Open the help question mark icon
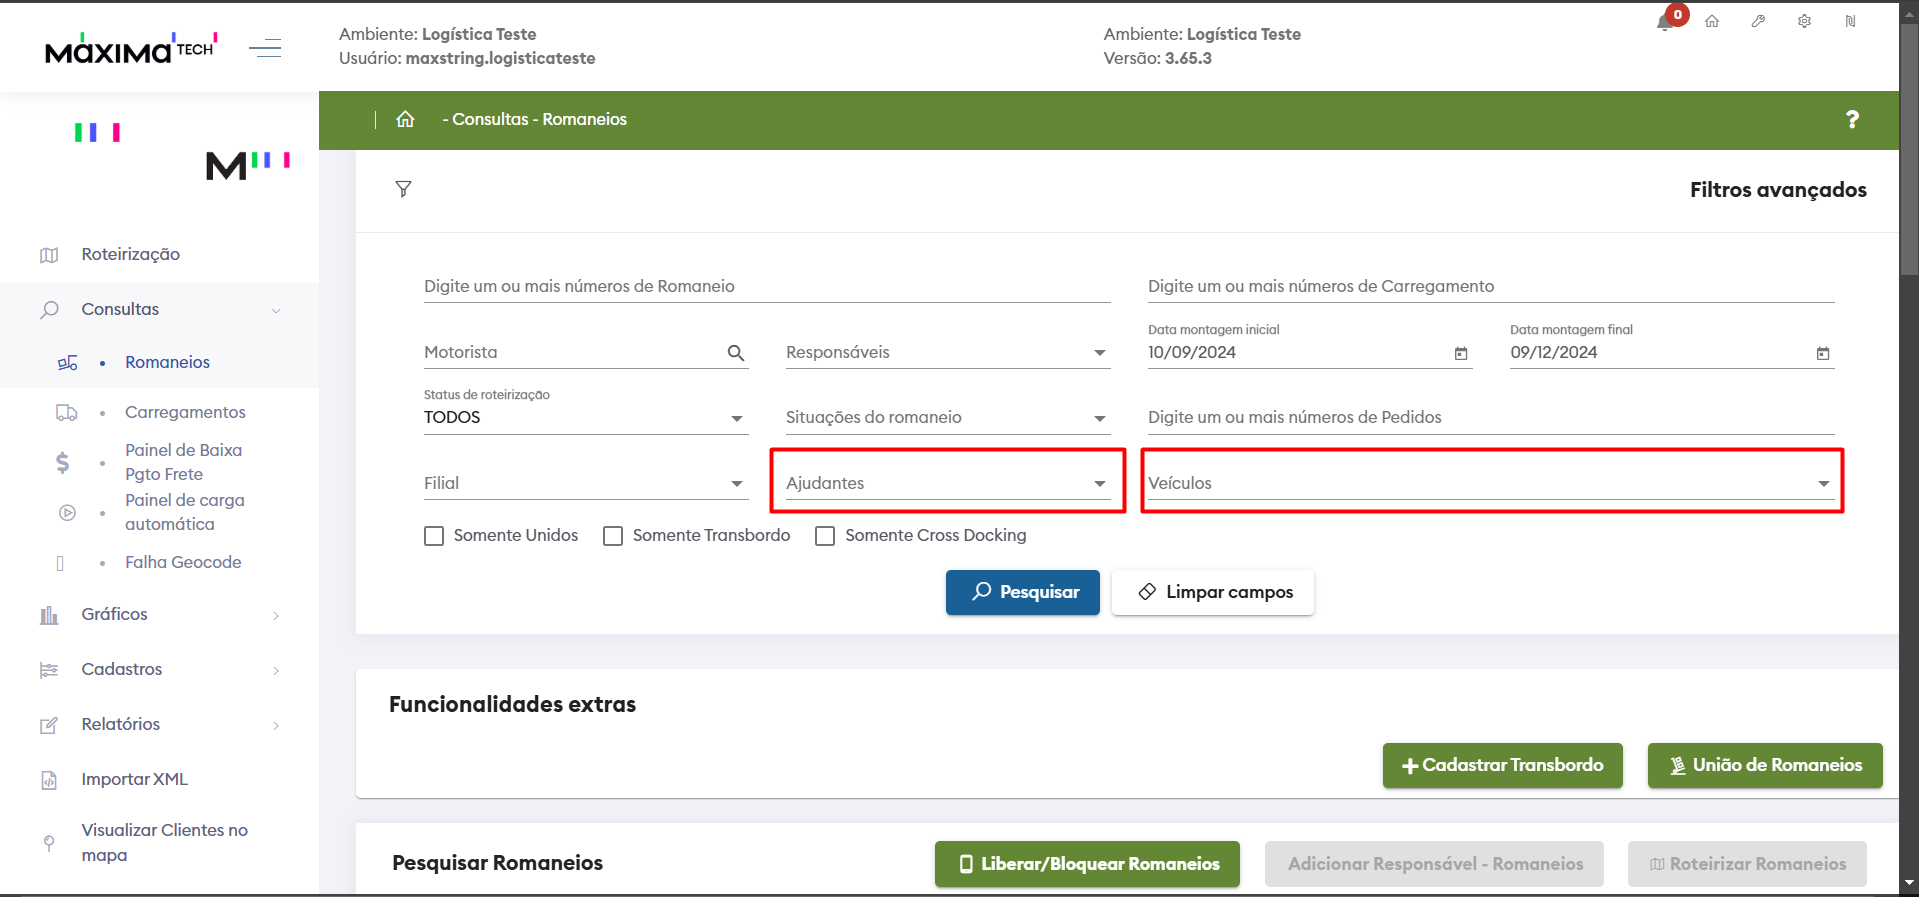 [x=1852, y=119]
